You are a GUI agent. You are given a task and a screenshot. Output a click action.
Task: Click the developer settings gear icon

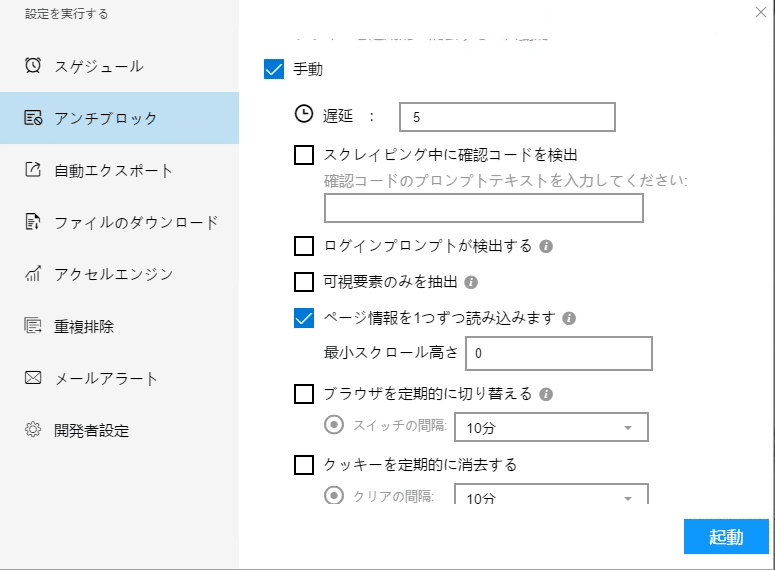pyautogui.click(x=33, y=430)
